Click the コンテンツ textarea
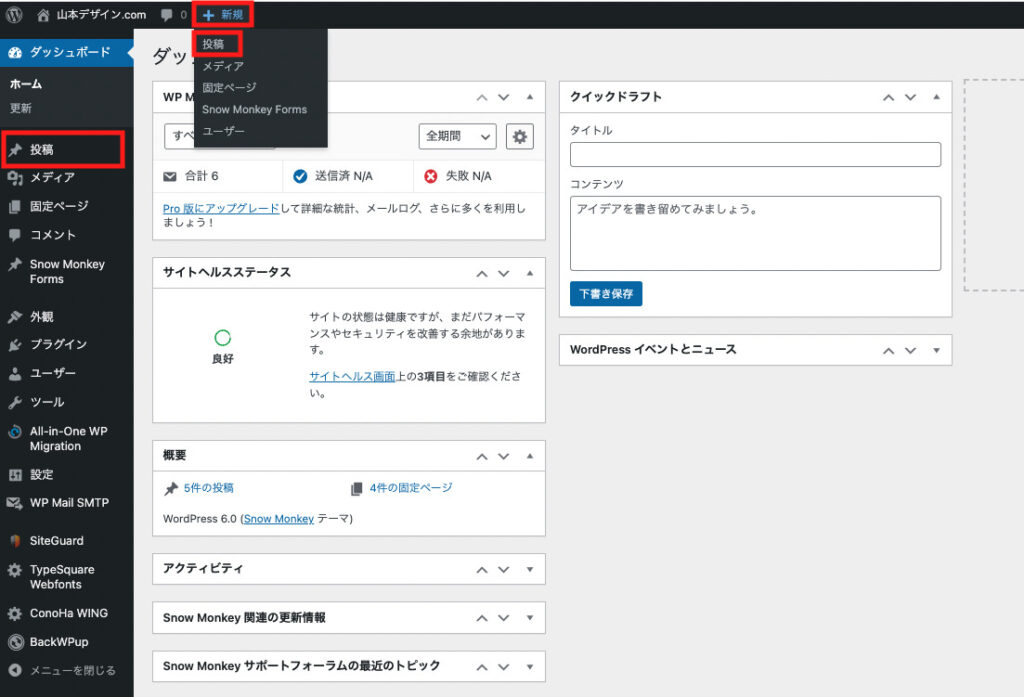Viewport: 1024px width, 697px height. pyautogui.click(x=755, y=233)
